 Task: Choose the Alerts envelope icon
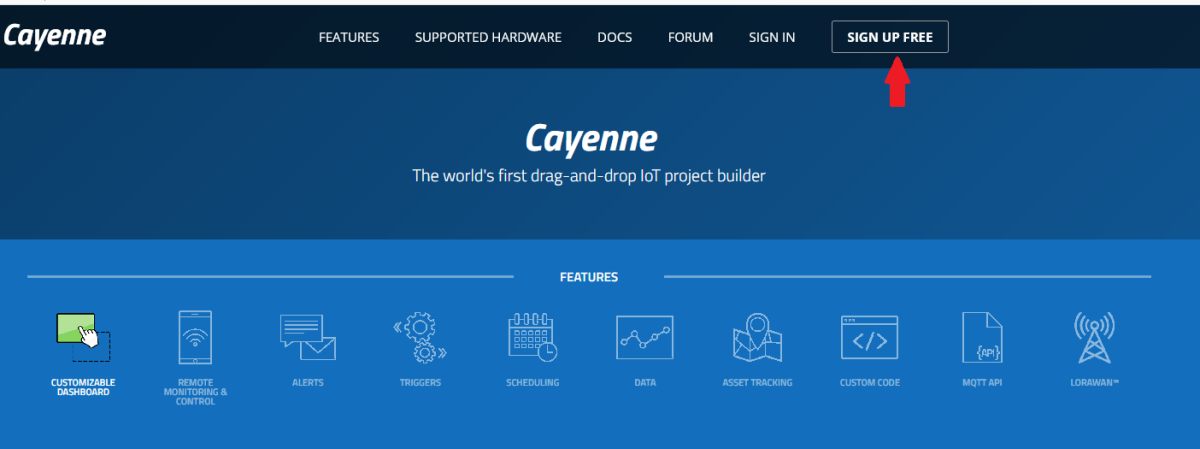(308, 338)
